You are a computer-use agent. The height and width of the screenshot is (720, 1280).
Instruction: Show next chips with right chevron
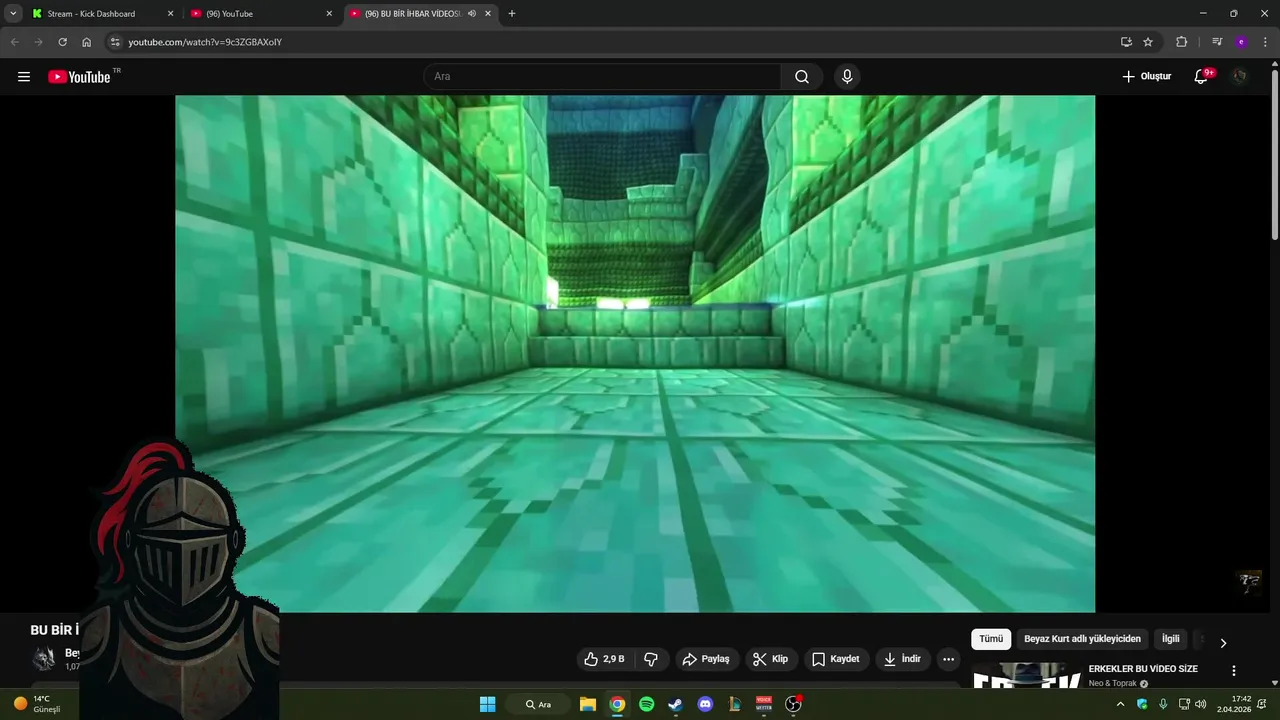click(x=1222, y=643)
